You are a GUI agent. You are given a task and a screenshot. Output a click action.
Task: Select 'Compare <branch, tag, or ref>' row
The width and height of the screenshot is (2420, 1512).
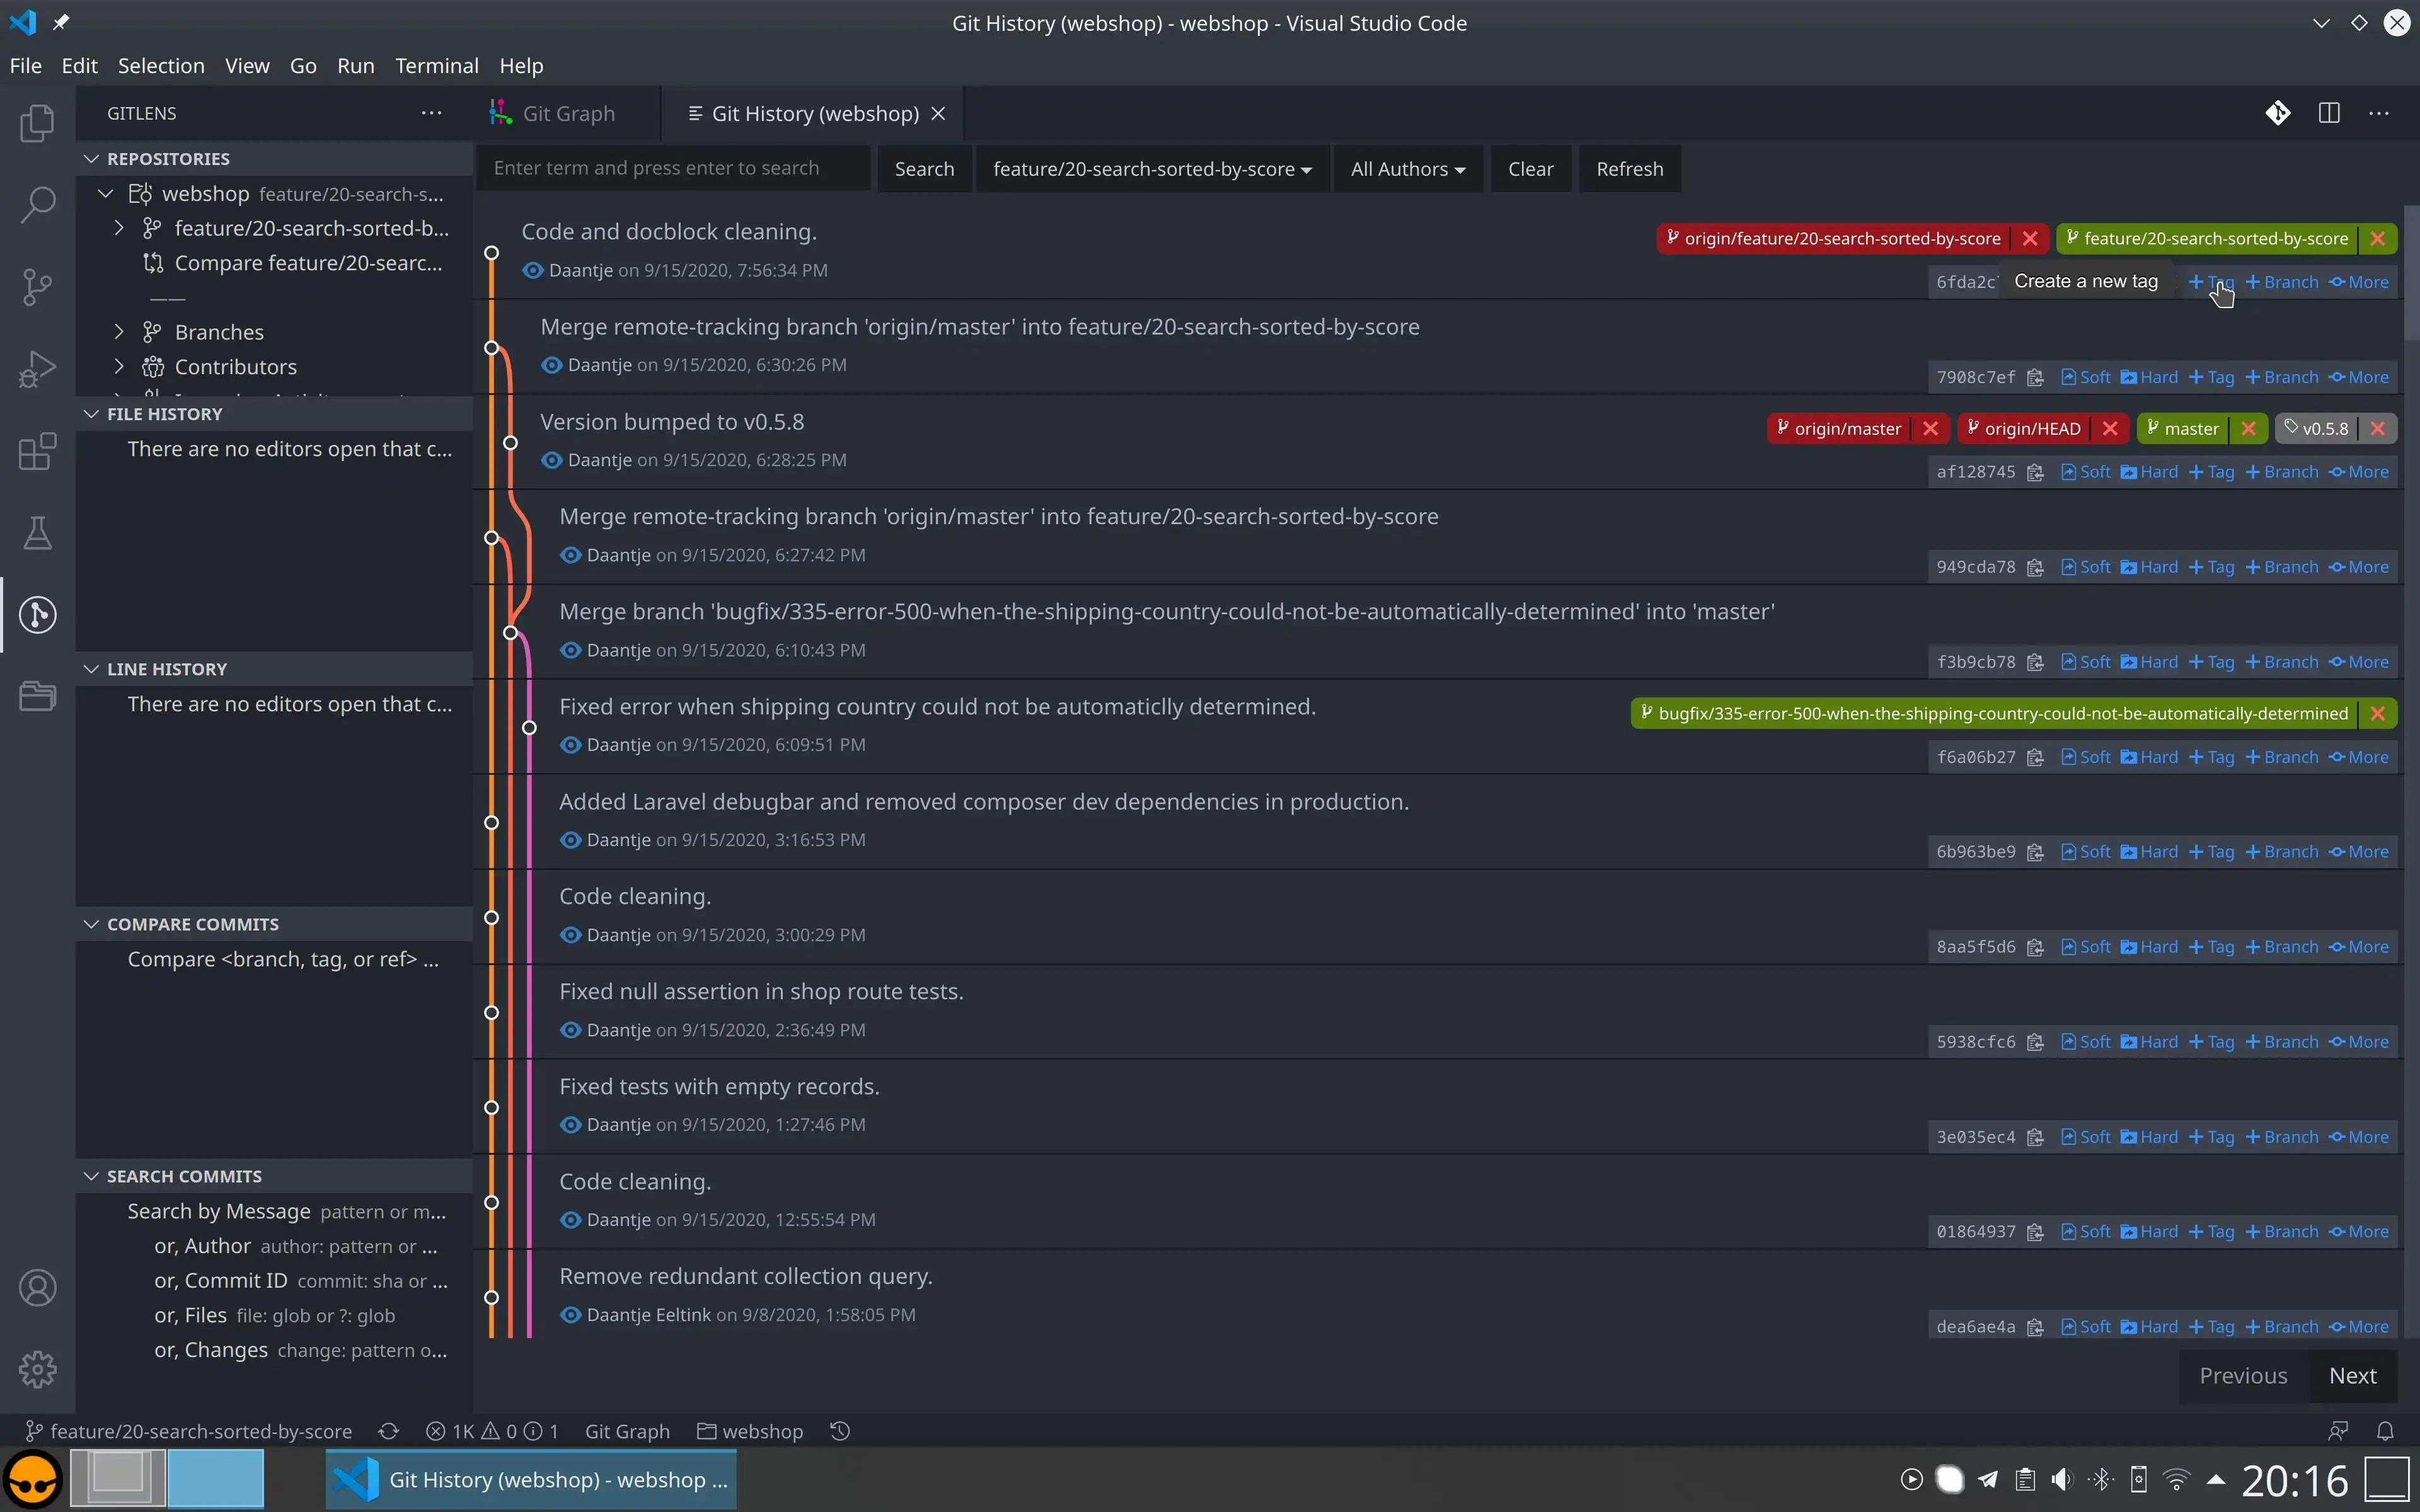click(x=274, y=959)
